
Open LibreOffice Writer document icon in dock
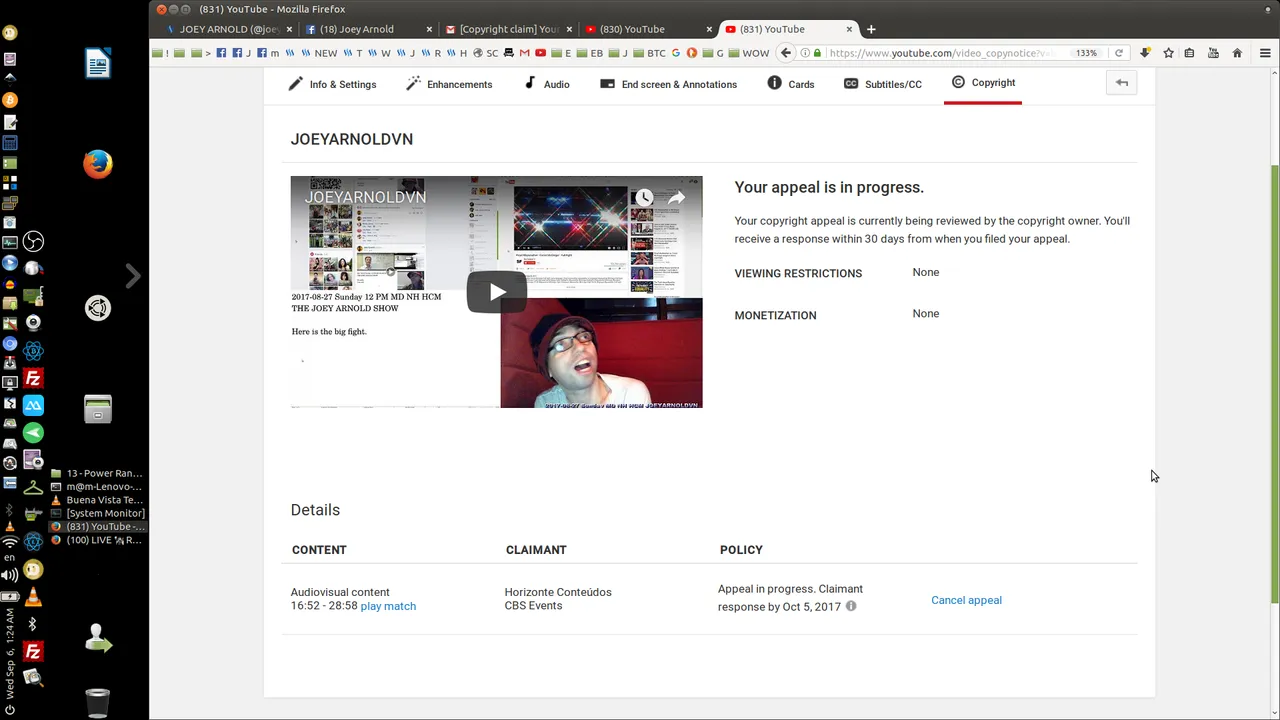click(x=98, y=64)
